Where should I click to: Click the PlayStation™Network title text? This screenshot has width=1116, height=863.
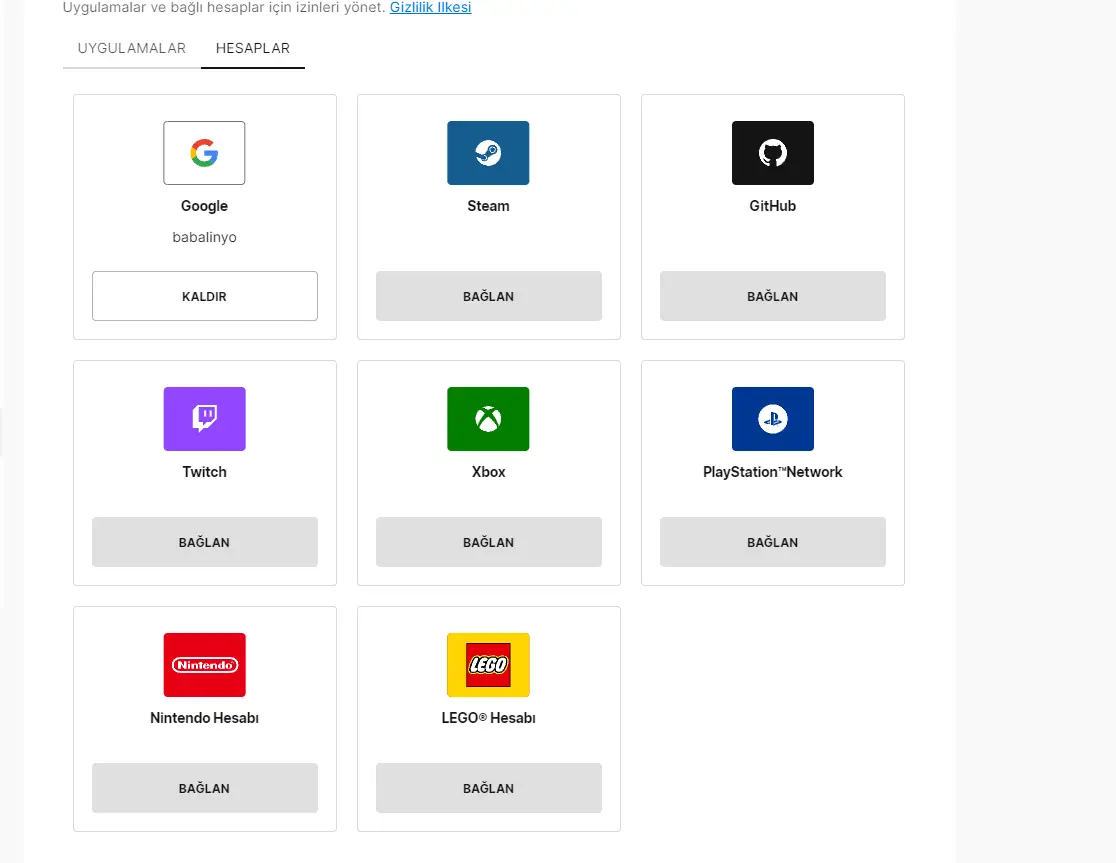point(772,472)
